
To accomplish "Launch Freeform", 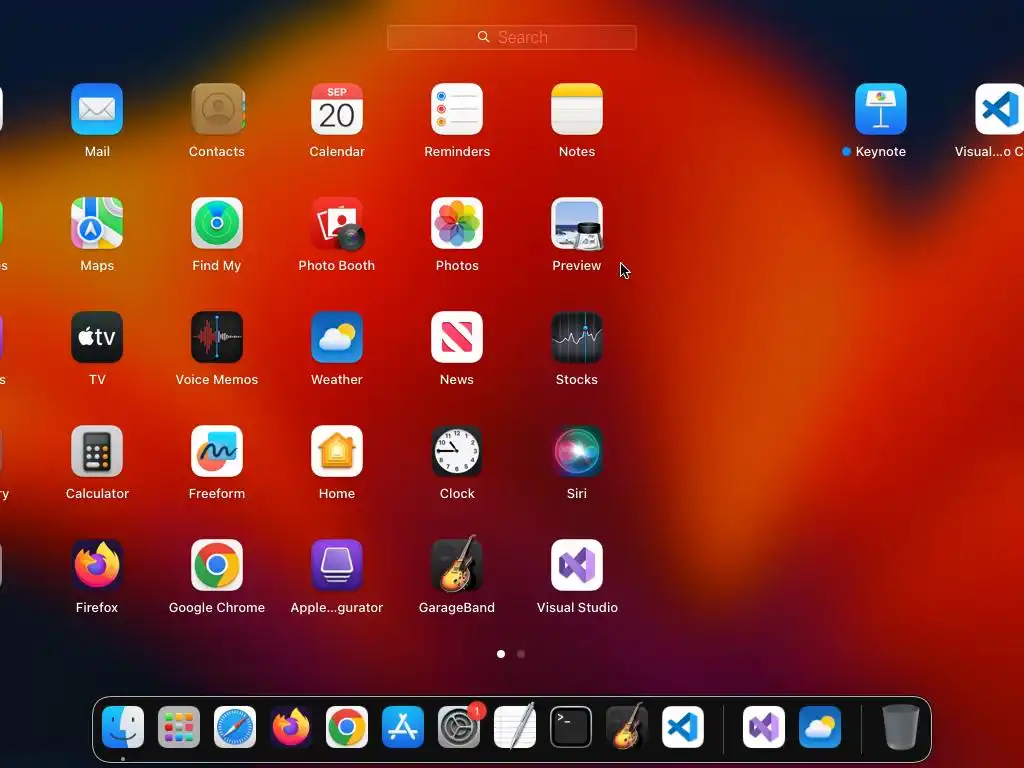I will point(217,451).
